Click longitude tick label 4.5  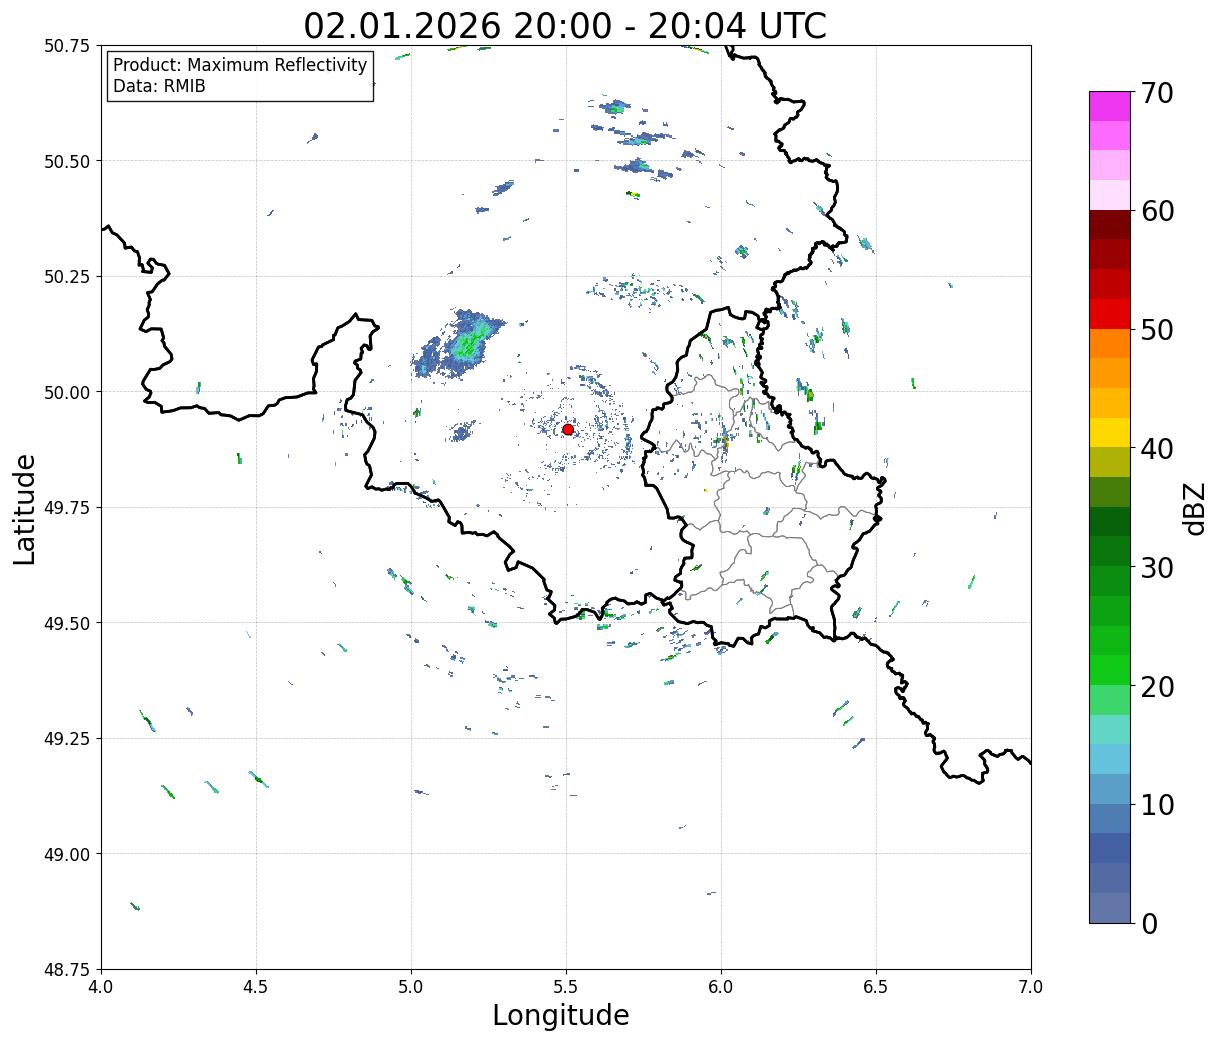(256, 987)
